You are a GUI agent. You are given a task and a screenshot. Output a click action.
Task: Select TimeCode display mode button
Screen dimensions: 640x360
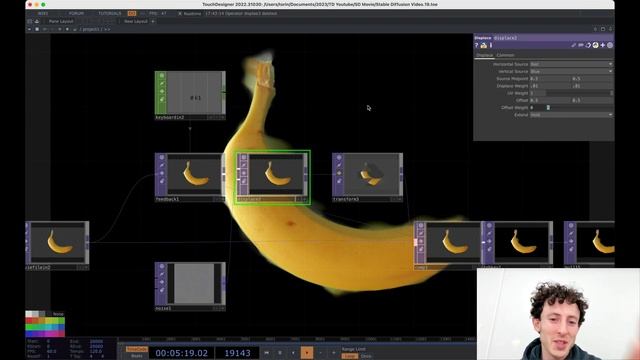(137, 349)
